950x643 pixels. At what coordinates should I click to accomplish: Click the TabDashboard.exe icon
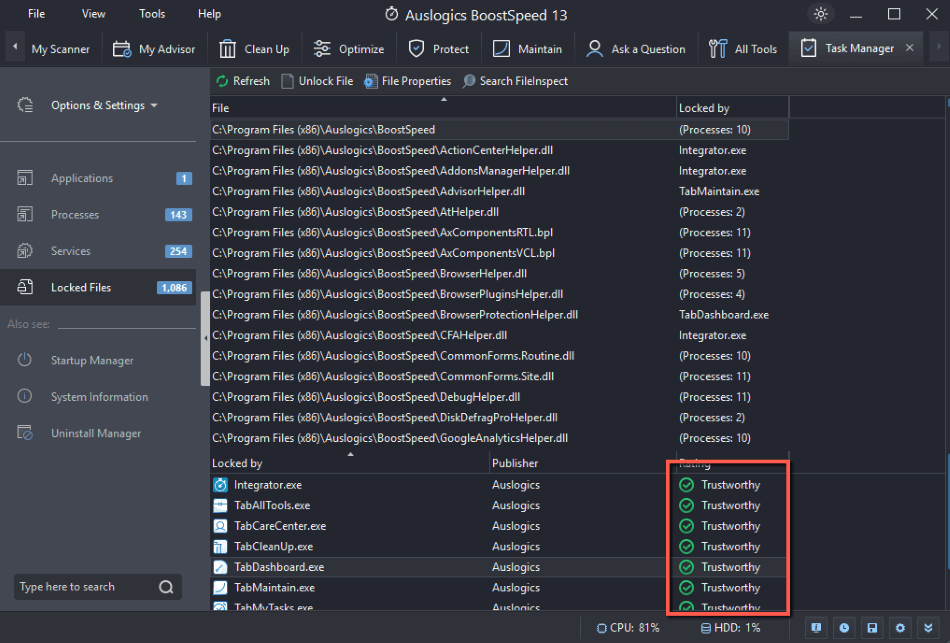[x=221, y=567]
